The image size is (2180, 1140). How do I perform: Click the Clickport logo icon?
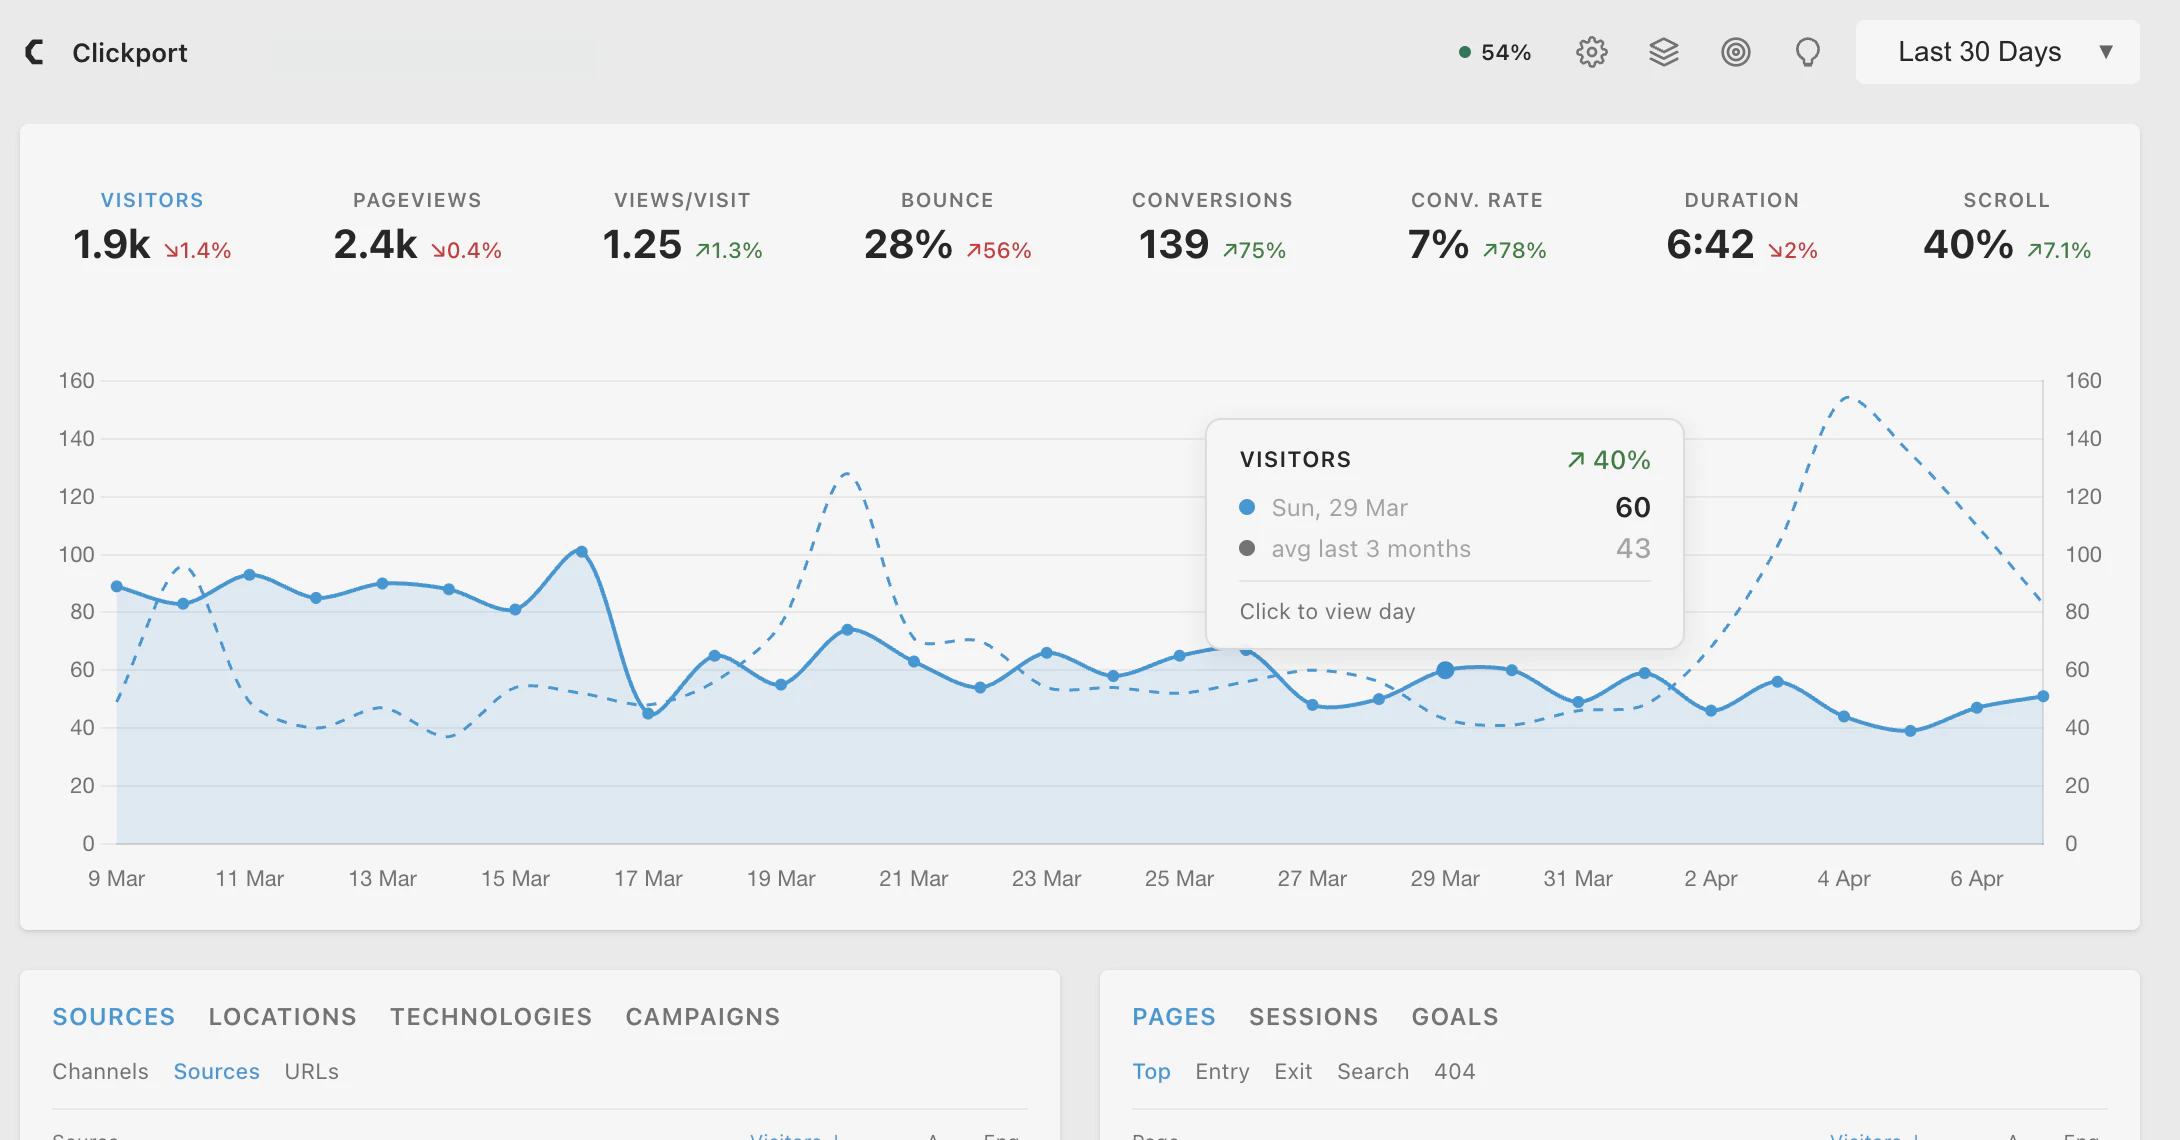click(35, 52)
